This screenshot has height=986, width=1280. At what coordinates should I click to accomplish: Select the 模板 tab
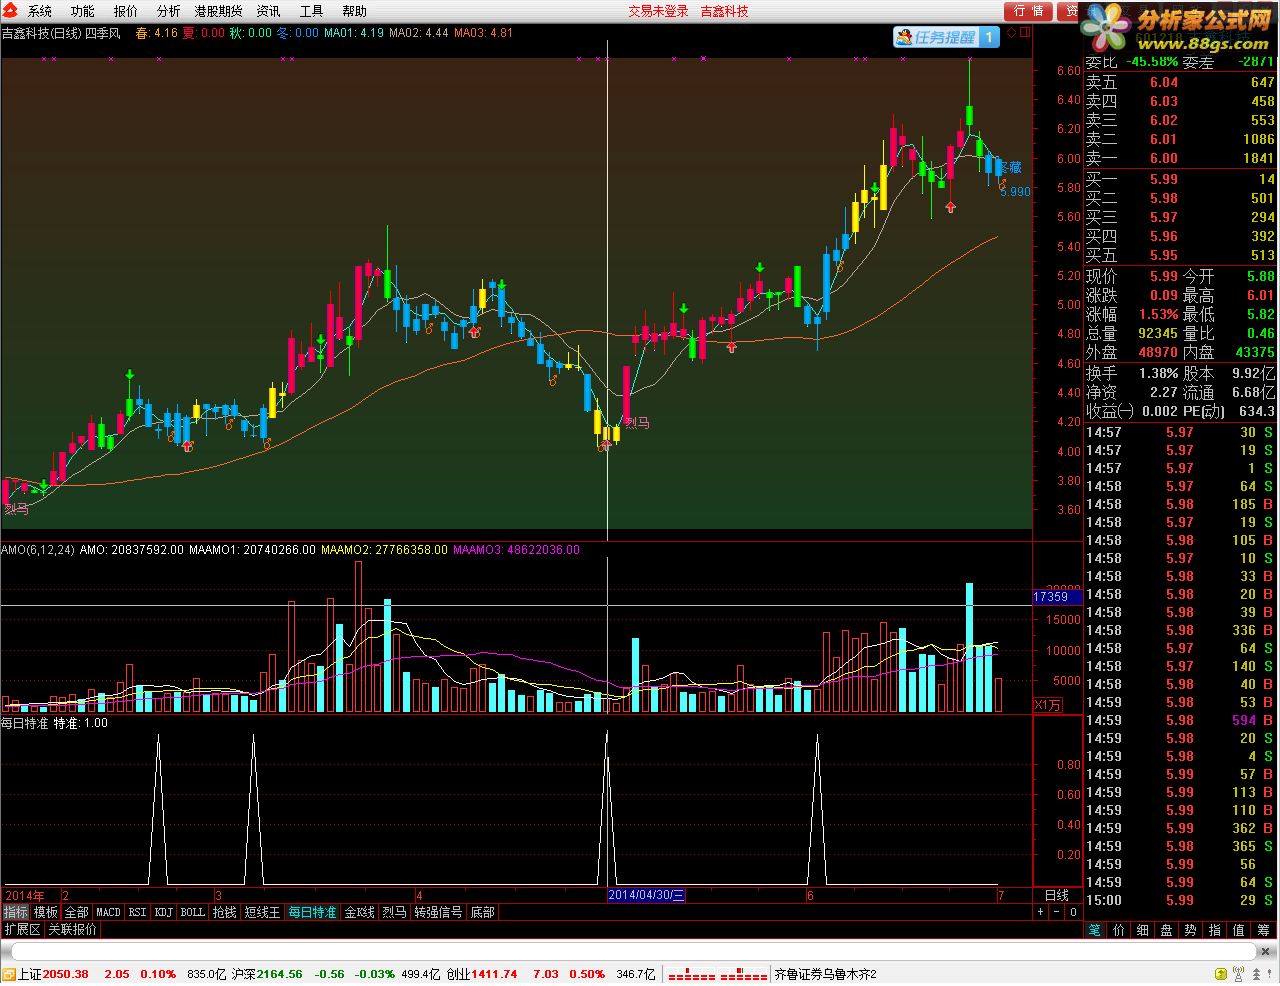[x=46, y=912]
